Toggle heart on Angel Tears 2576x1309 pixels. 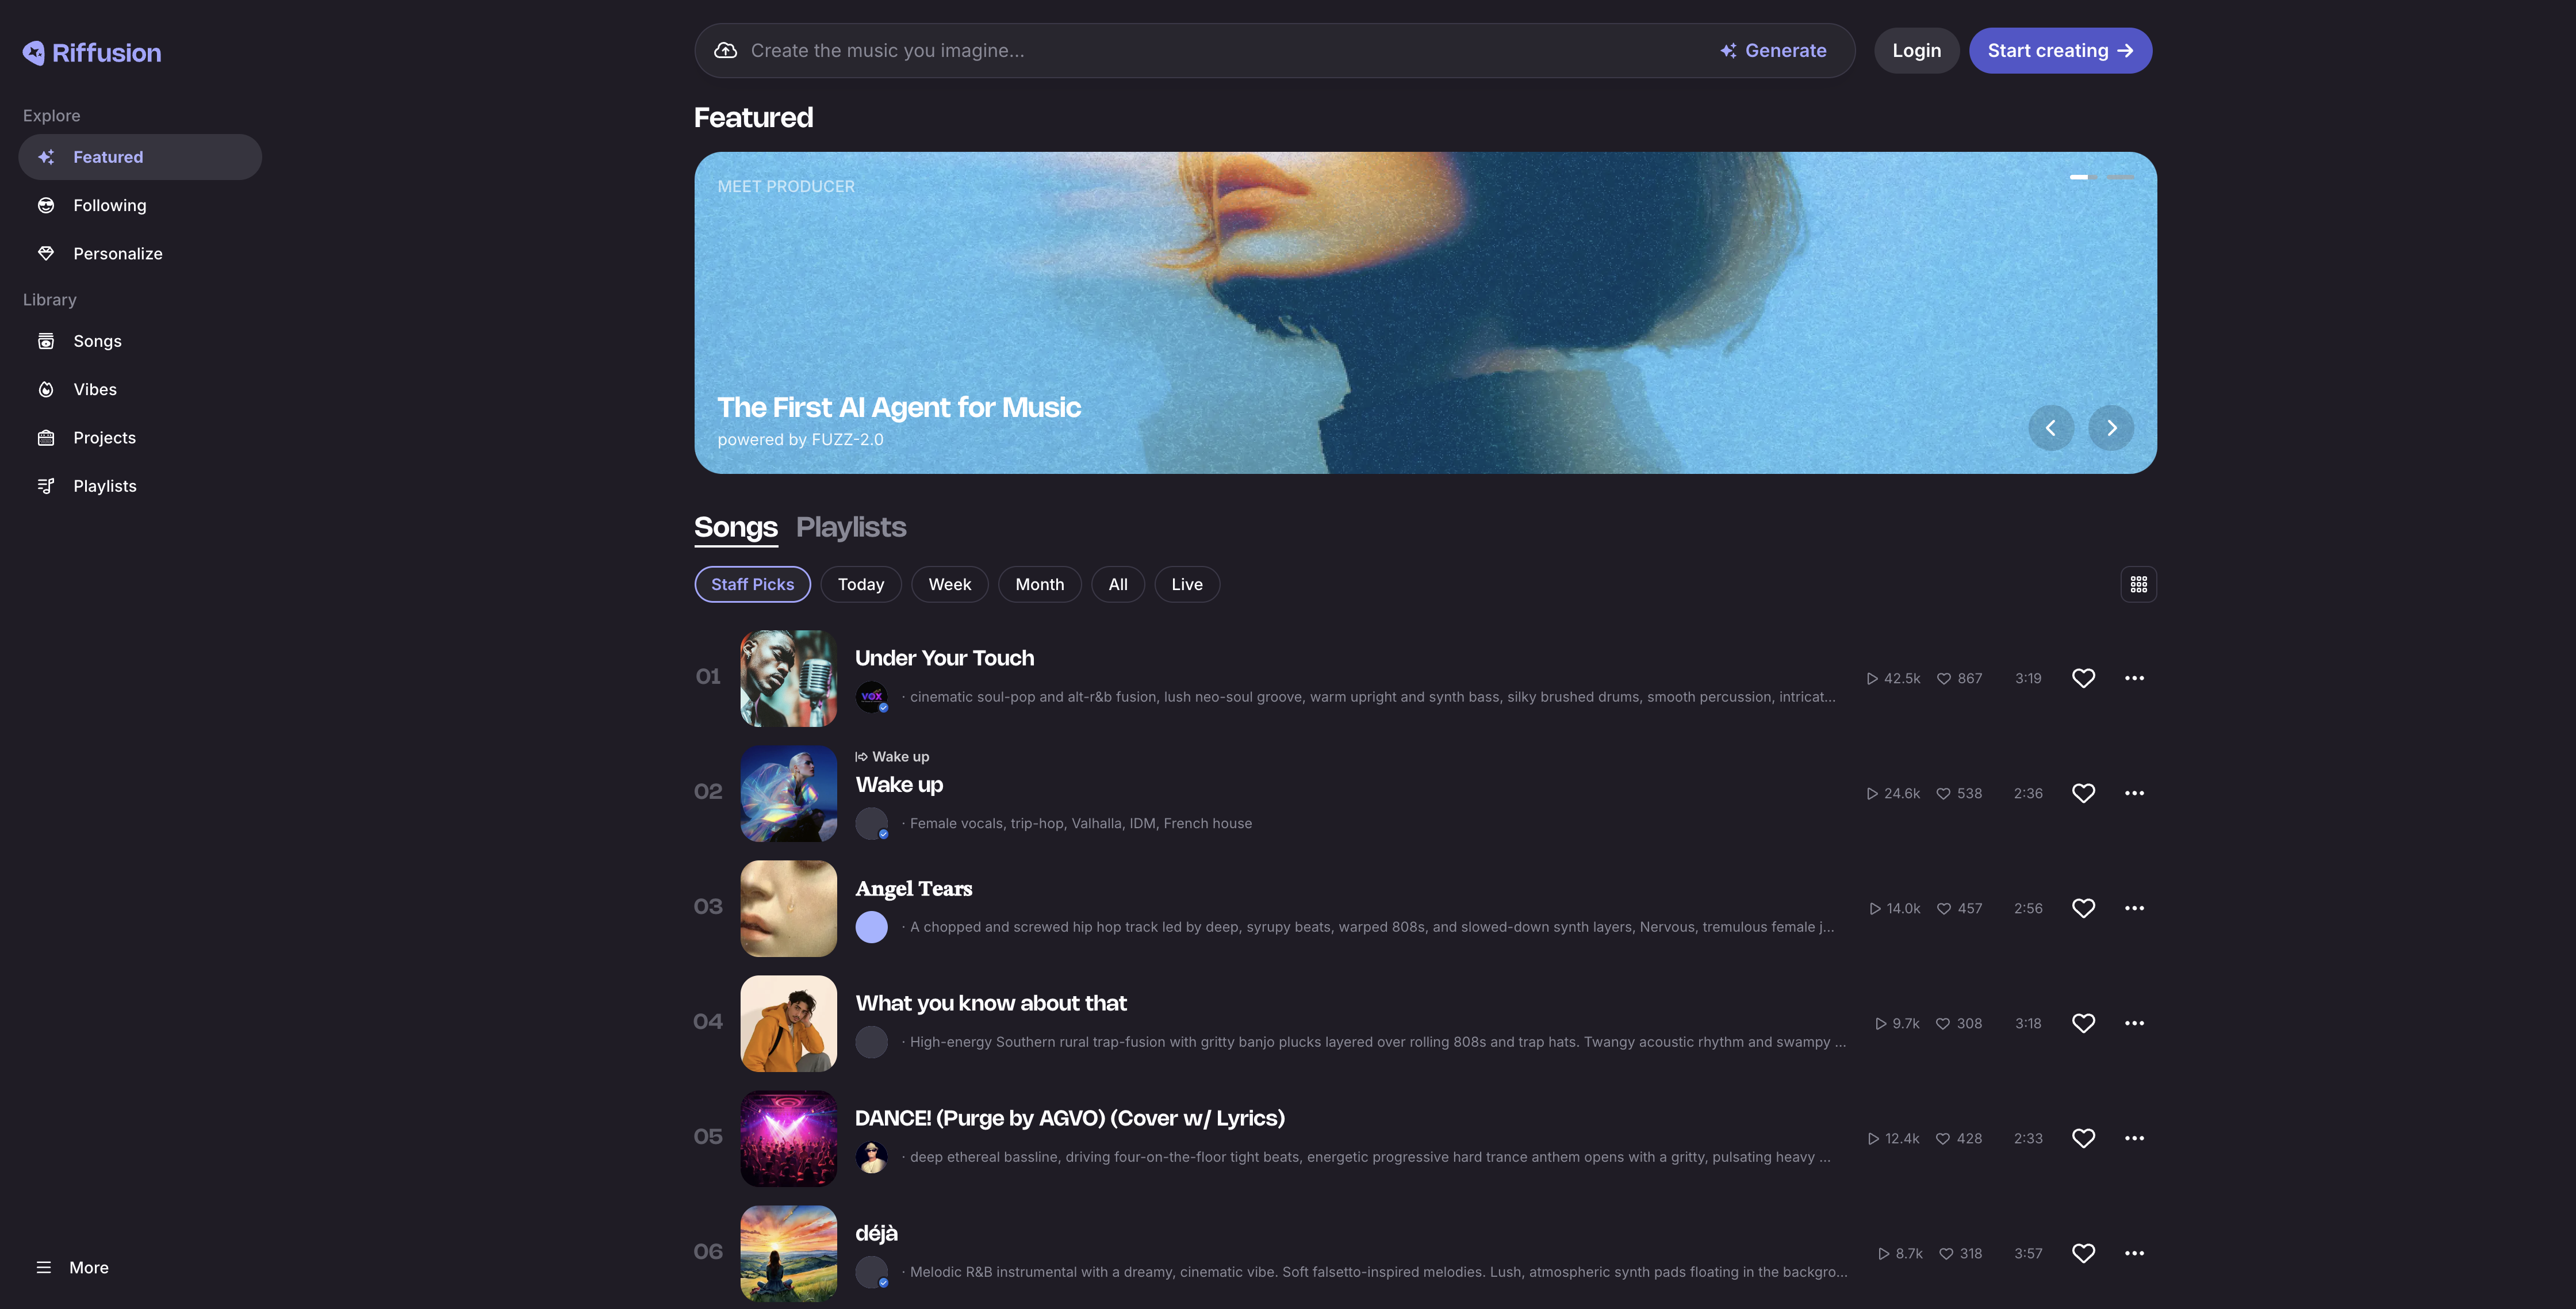coord(2083,908)
